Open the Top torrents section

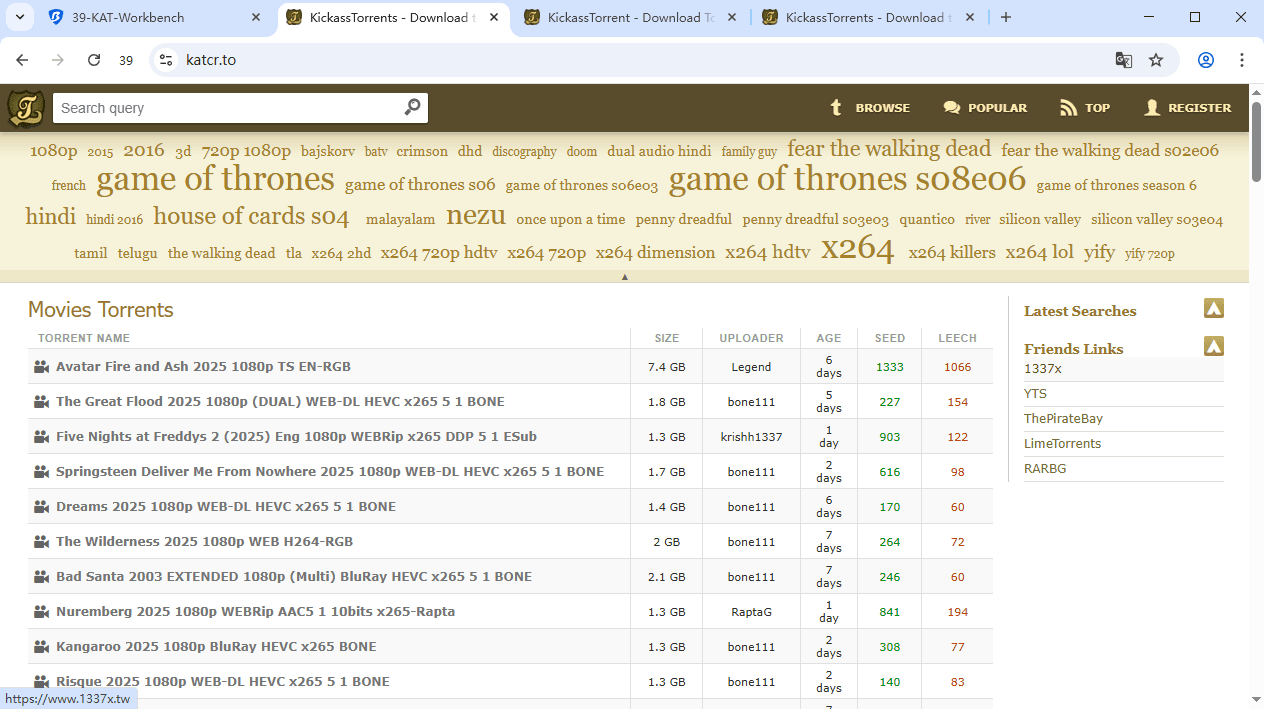[x=1085, y=108]
